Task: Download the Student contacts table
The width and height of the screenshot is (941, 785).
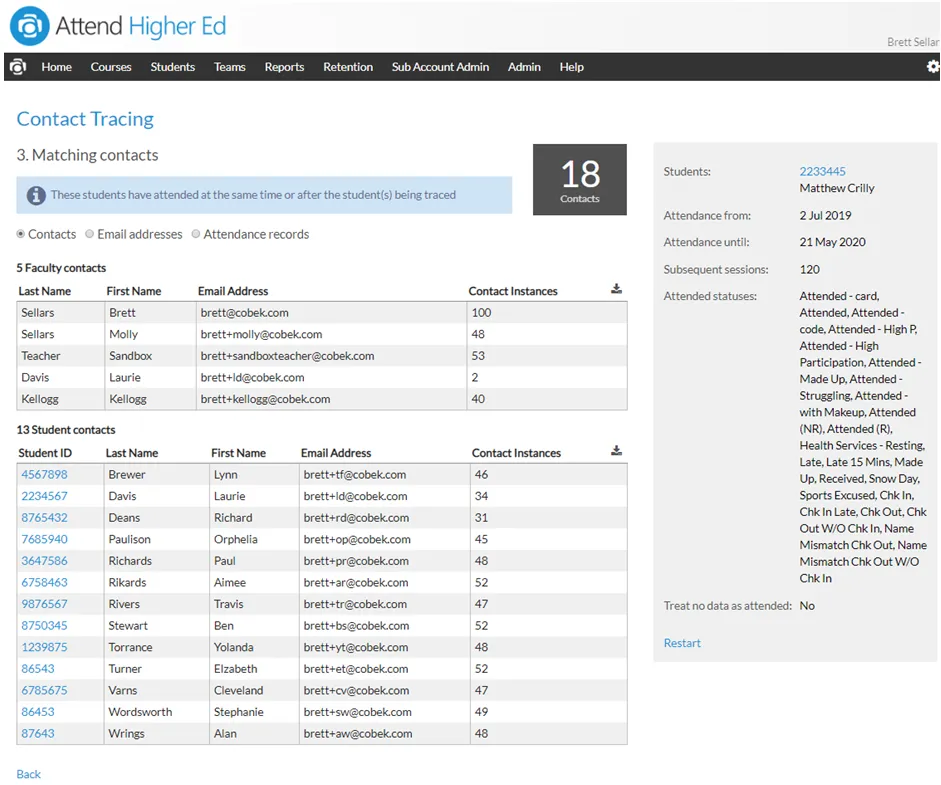Action: 616,451
